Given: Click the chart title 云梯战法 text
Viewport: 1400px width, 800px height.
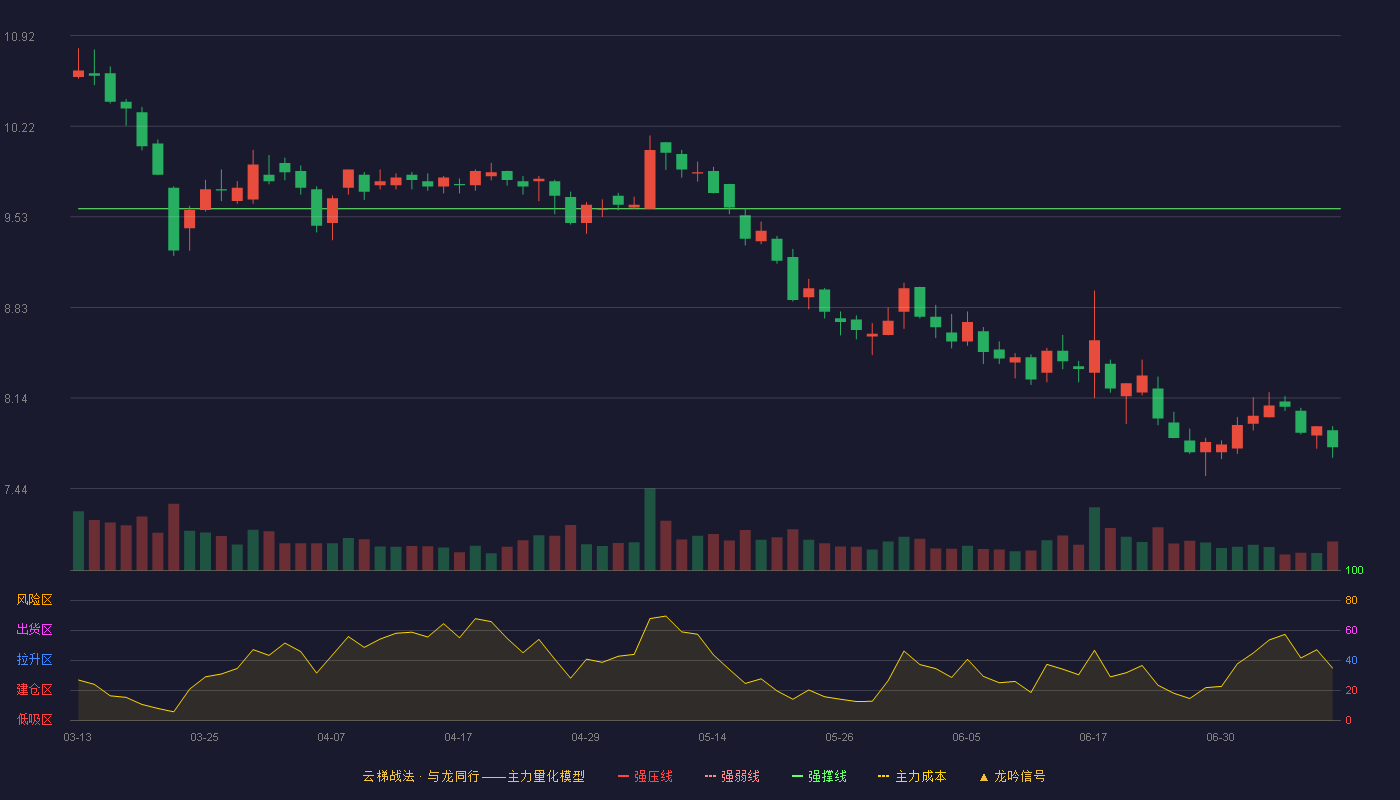Looking at the screenshot, I should point(388,776).
